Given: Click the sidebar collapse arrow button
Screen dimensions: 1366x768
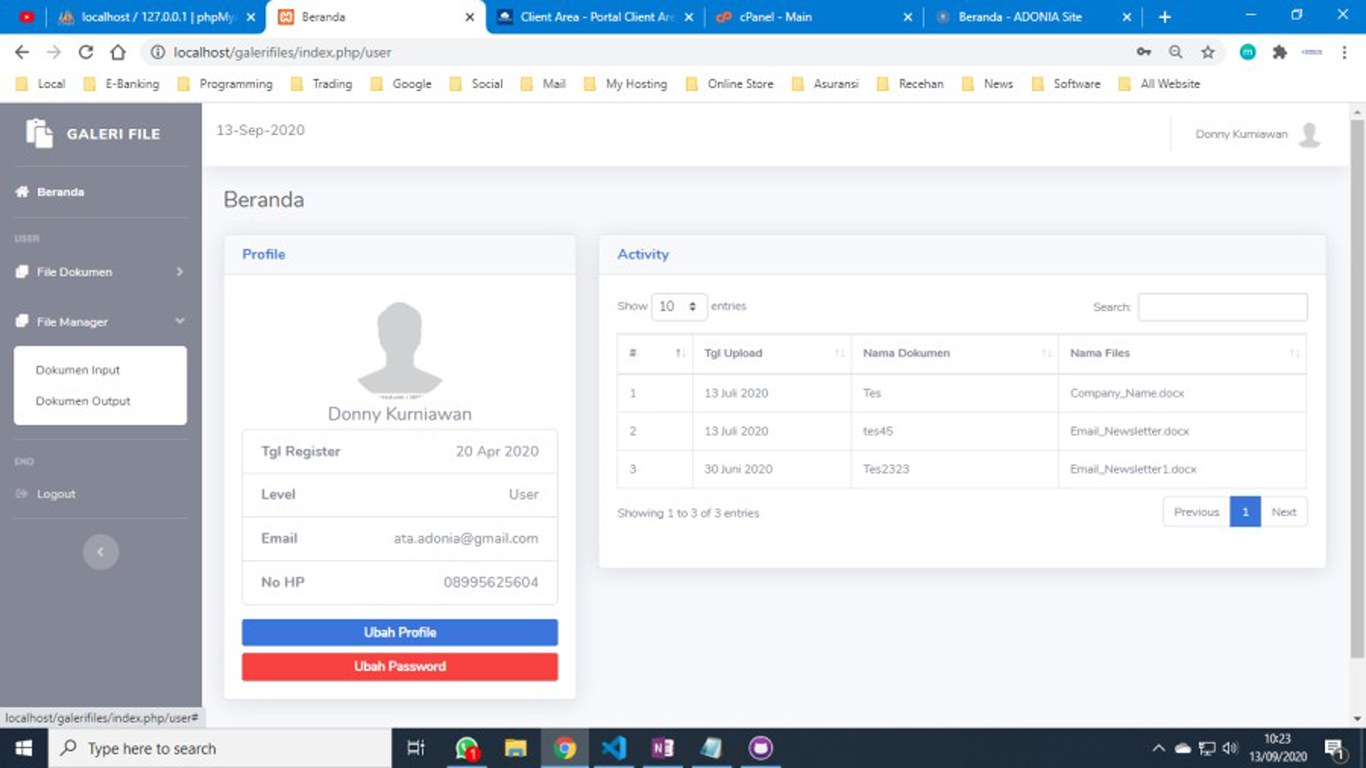Looking at the screenshot, I should click(100, 552).
